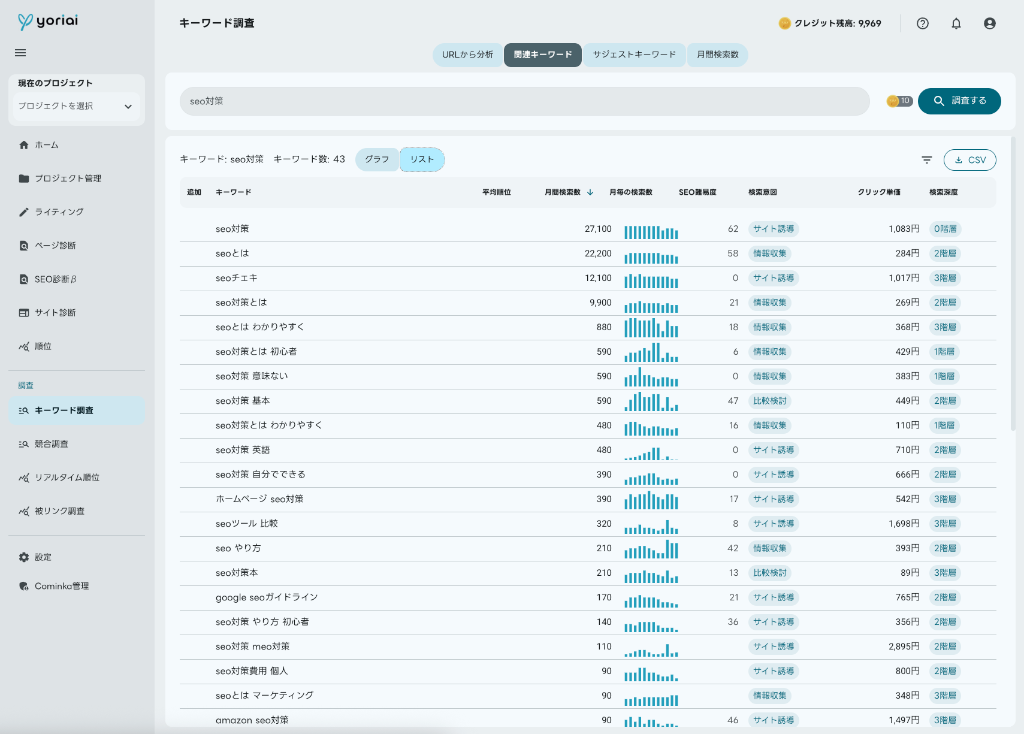Viewport: 1024px width, 734px height.
Task: Click the help question mark icon
Action: (922, 23)
